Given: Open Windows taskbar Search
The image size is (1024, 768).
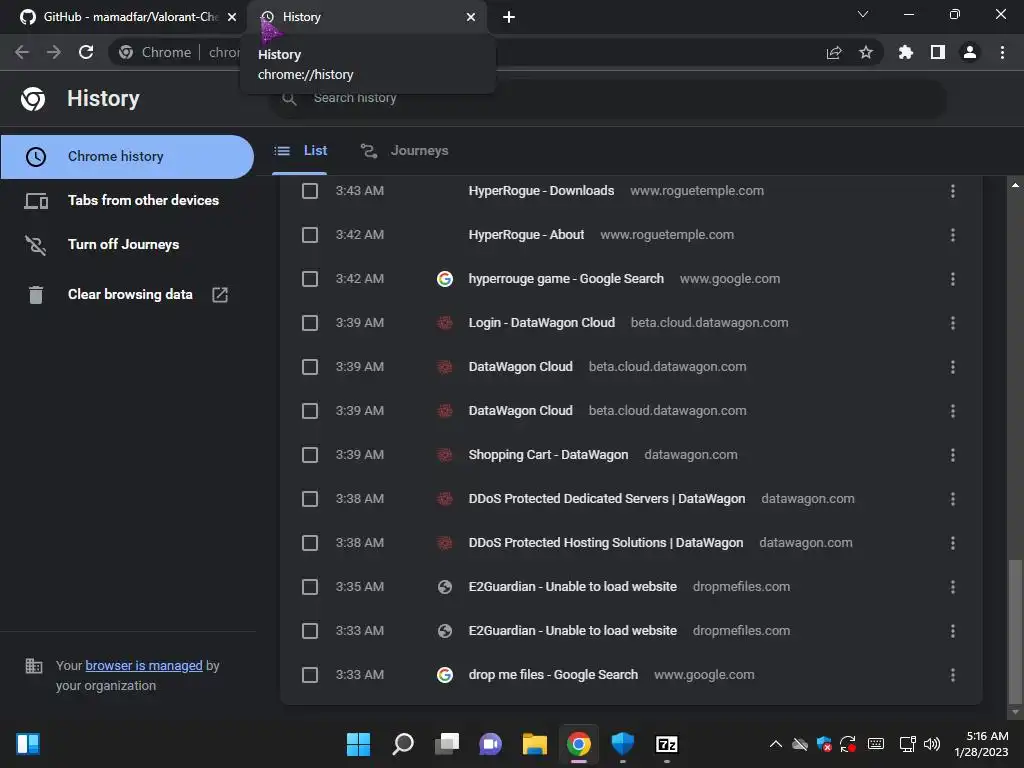Looking at the screenshot, I should point(402,744).
